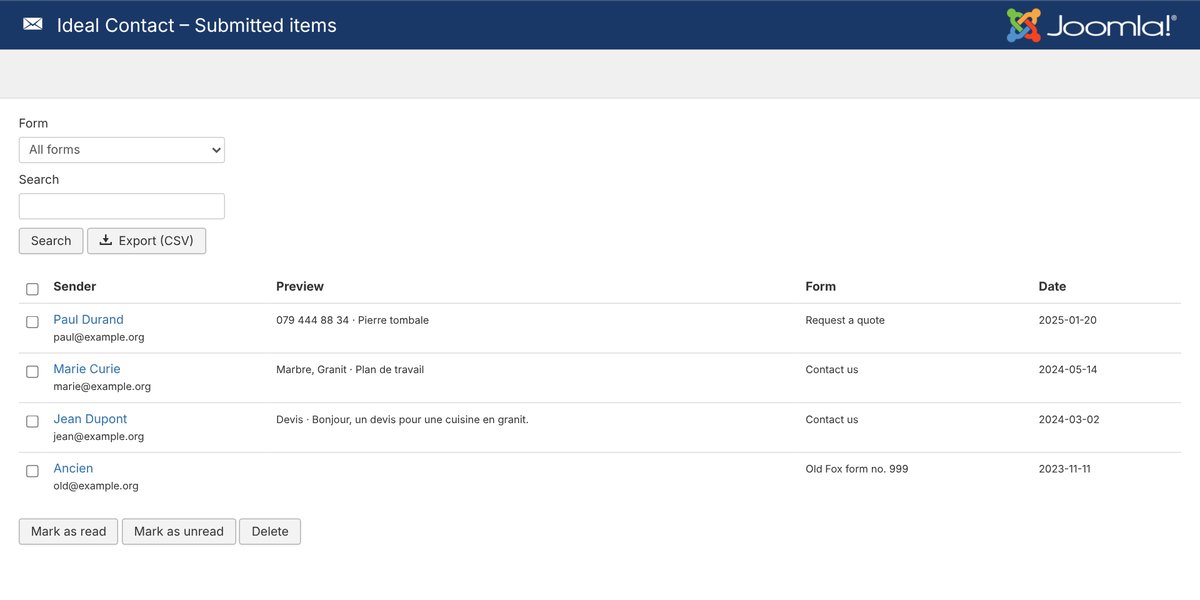Click the Preview column header
1200x600 pixels.
pyautogui.click(x=300, y=286)
